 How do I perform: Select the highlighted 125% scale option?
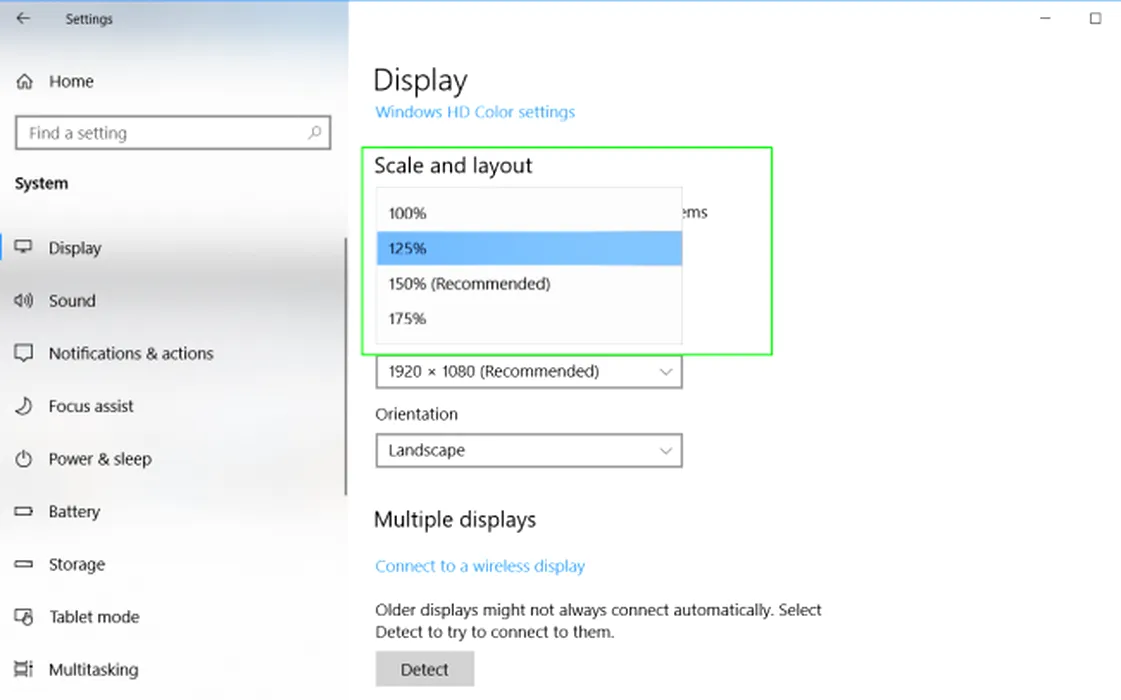529,248
